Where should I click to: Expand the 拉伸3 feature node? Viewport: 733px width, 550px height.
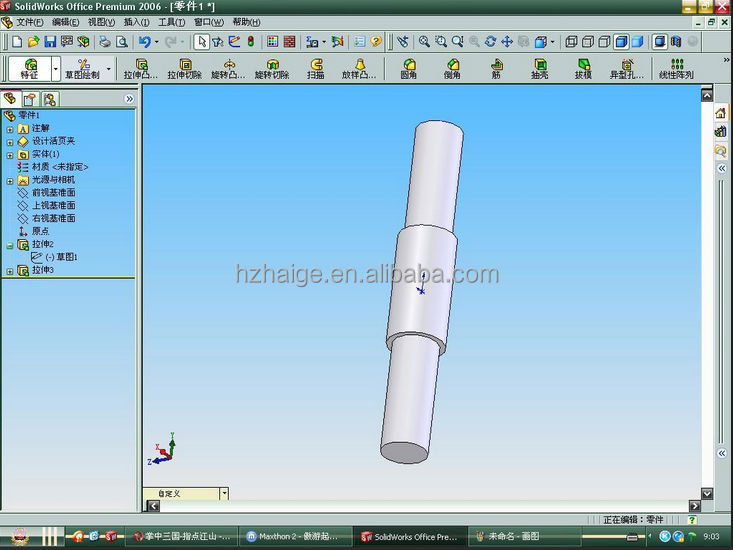[10, 271]
